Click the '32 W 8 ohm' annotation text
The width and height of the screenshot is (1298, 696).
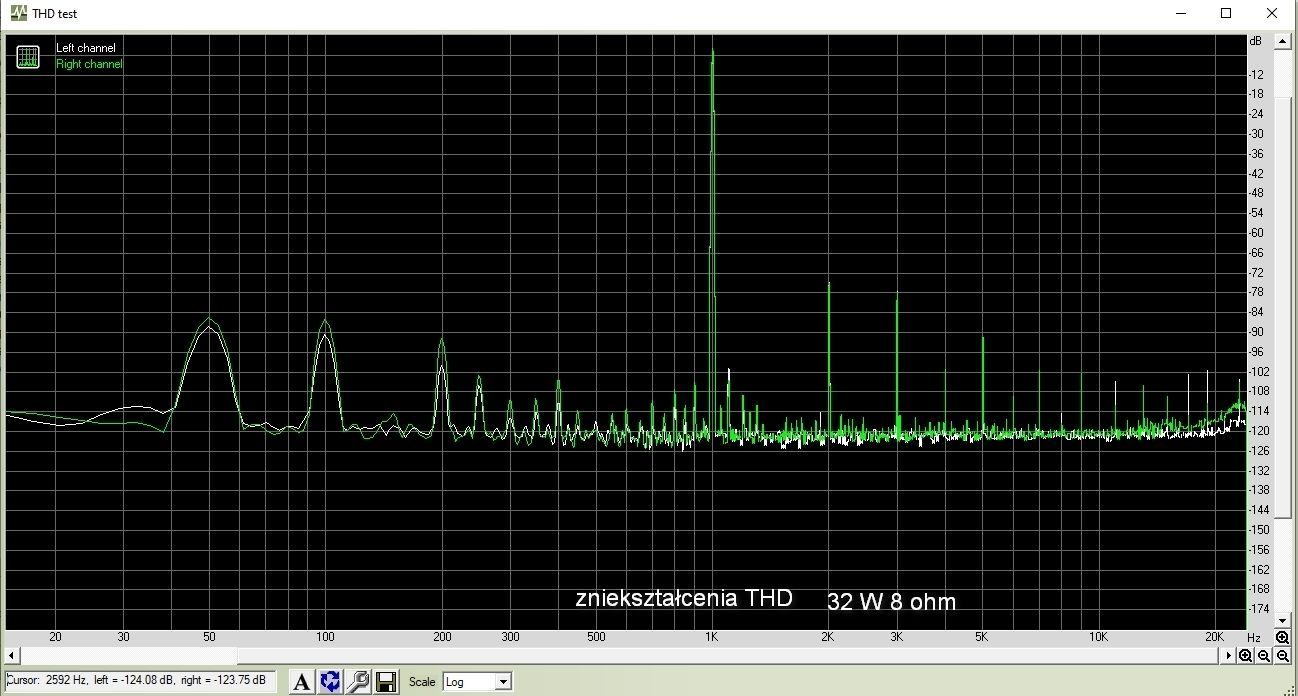tap(891, 602)
